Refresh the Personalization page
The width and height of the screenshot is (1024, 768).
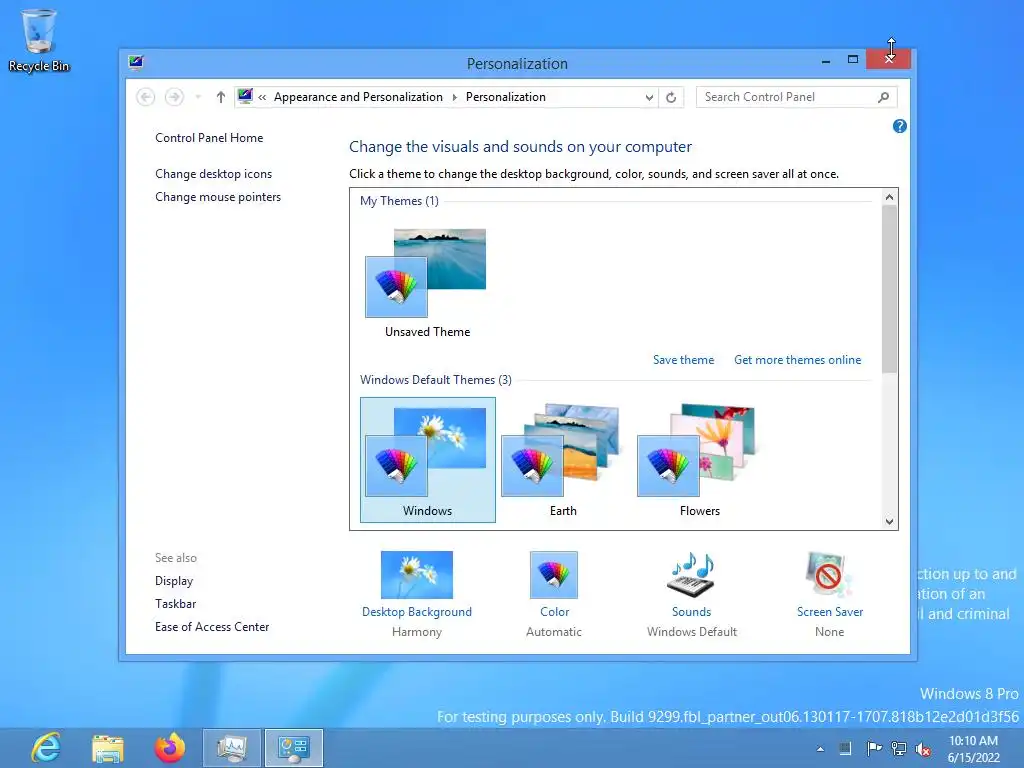pyautogui.click(x=671, y=97)
